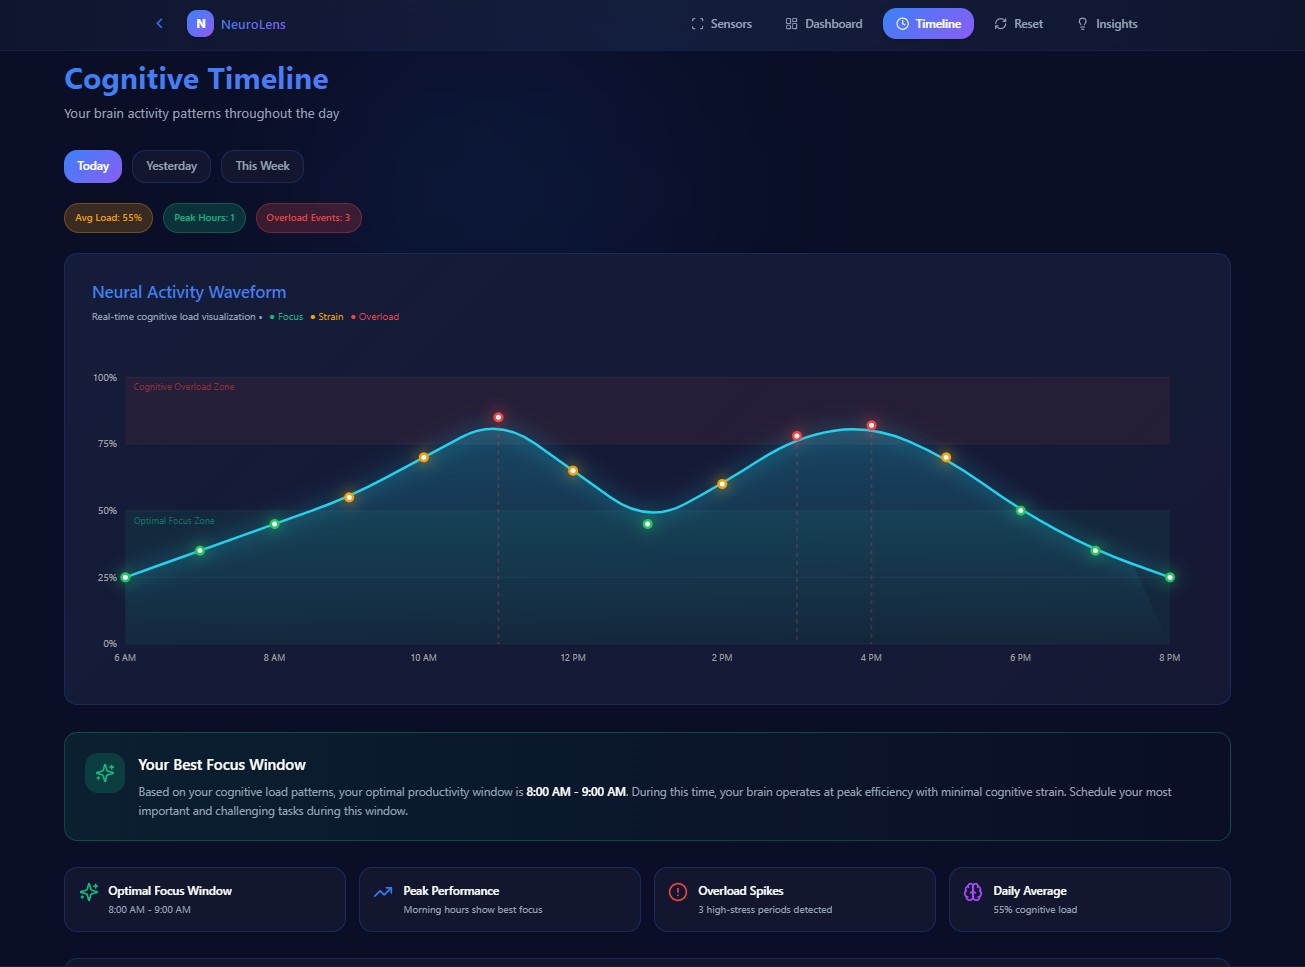The image size is (1305, 967).
Task: Click the sparkle icon in Best Focus Window card
Action: 105,773
